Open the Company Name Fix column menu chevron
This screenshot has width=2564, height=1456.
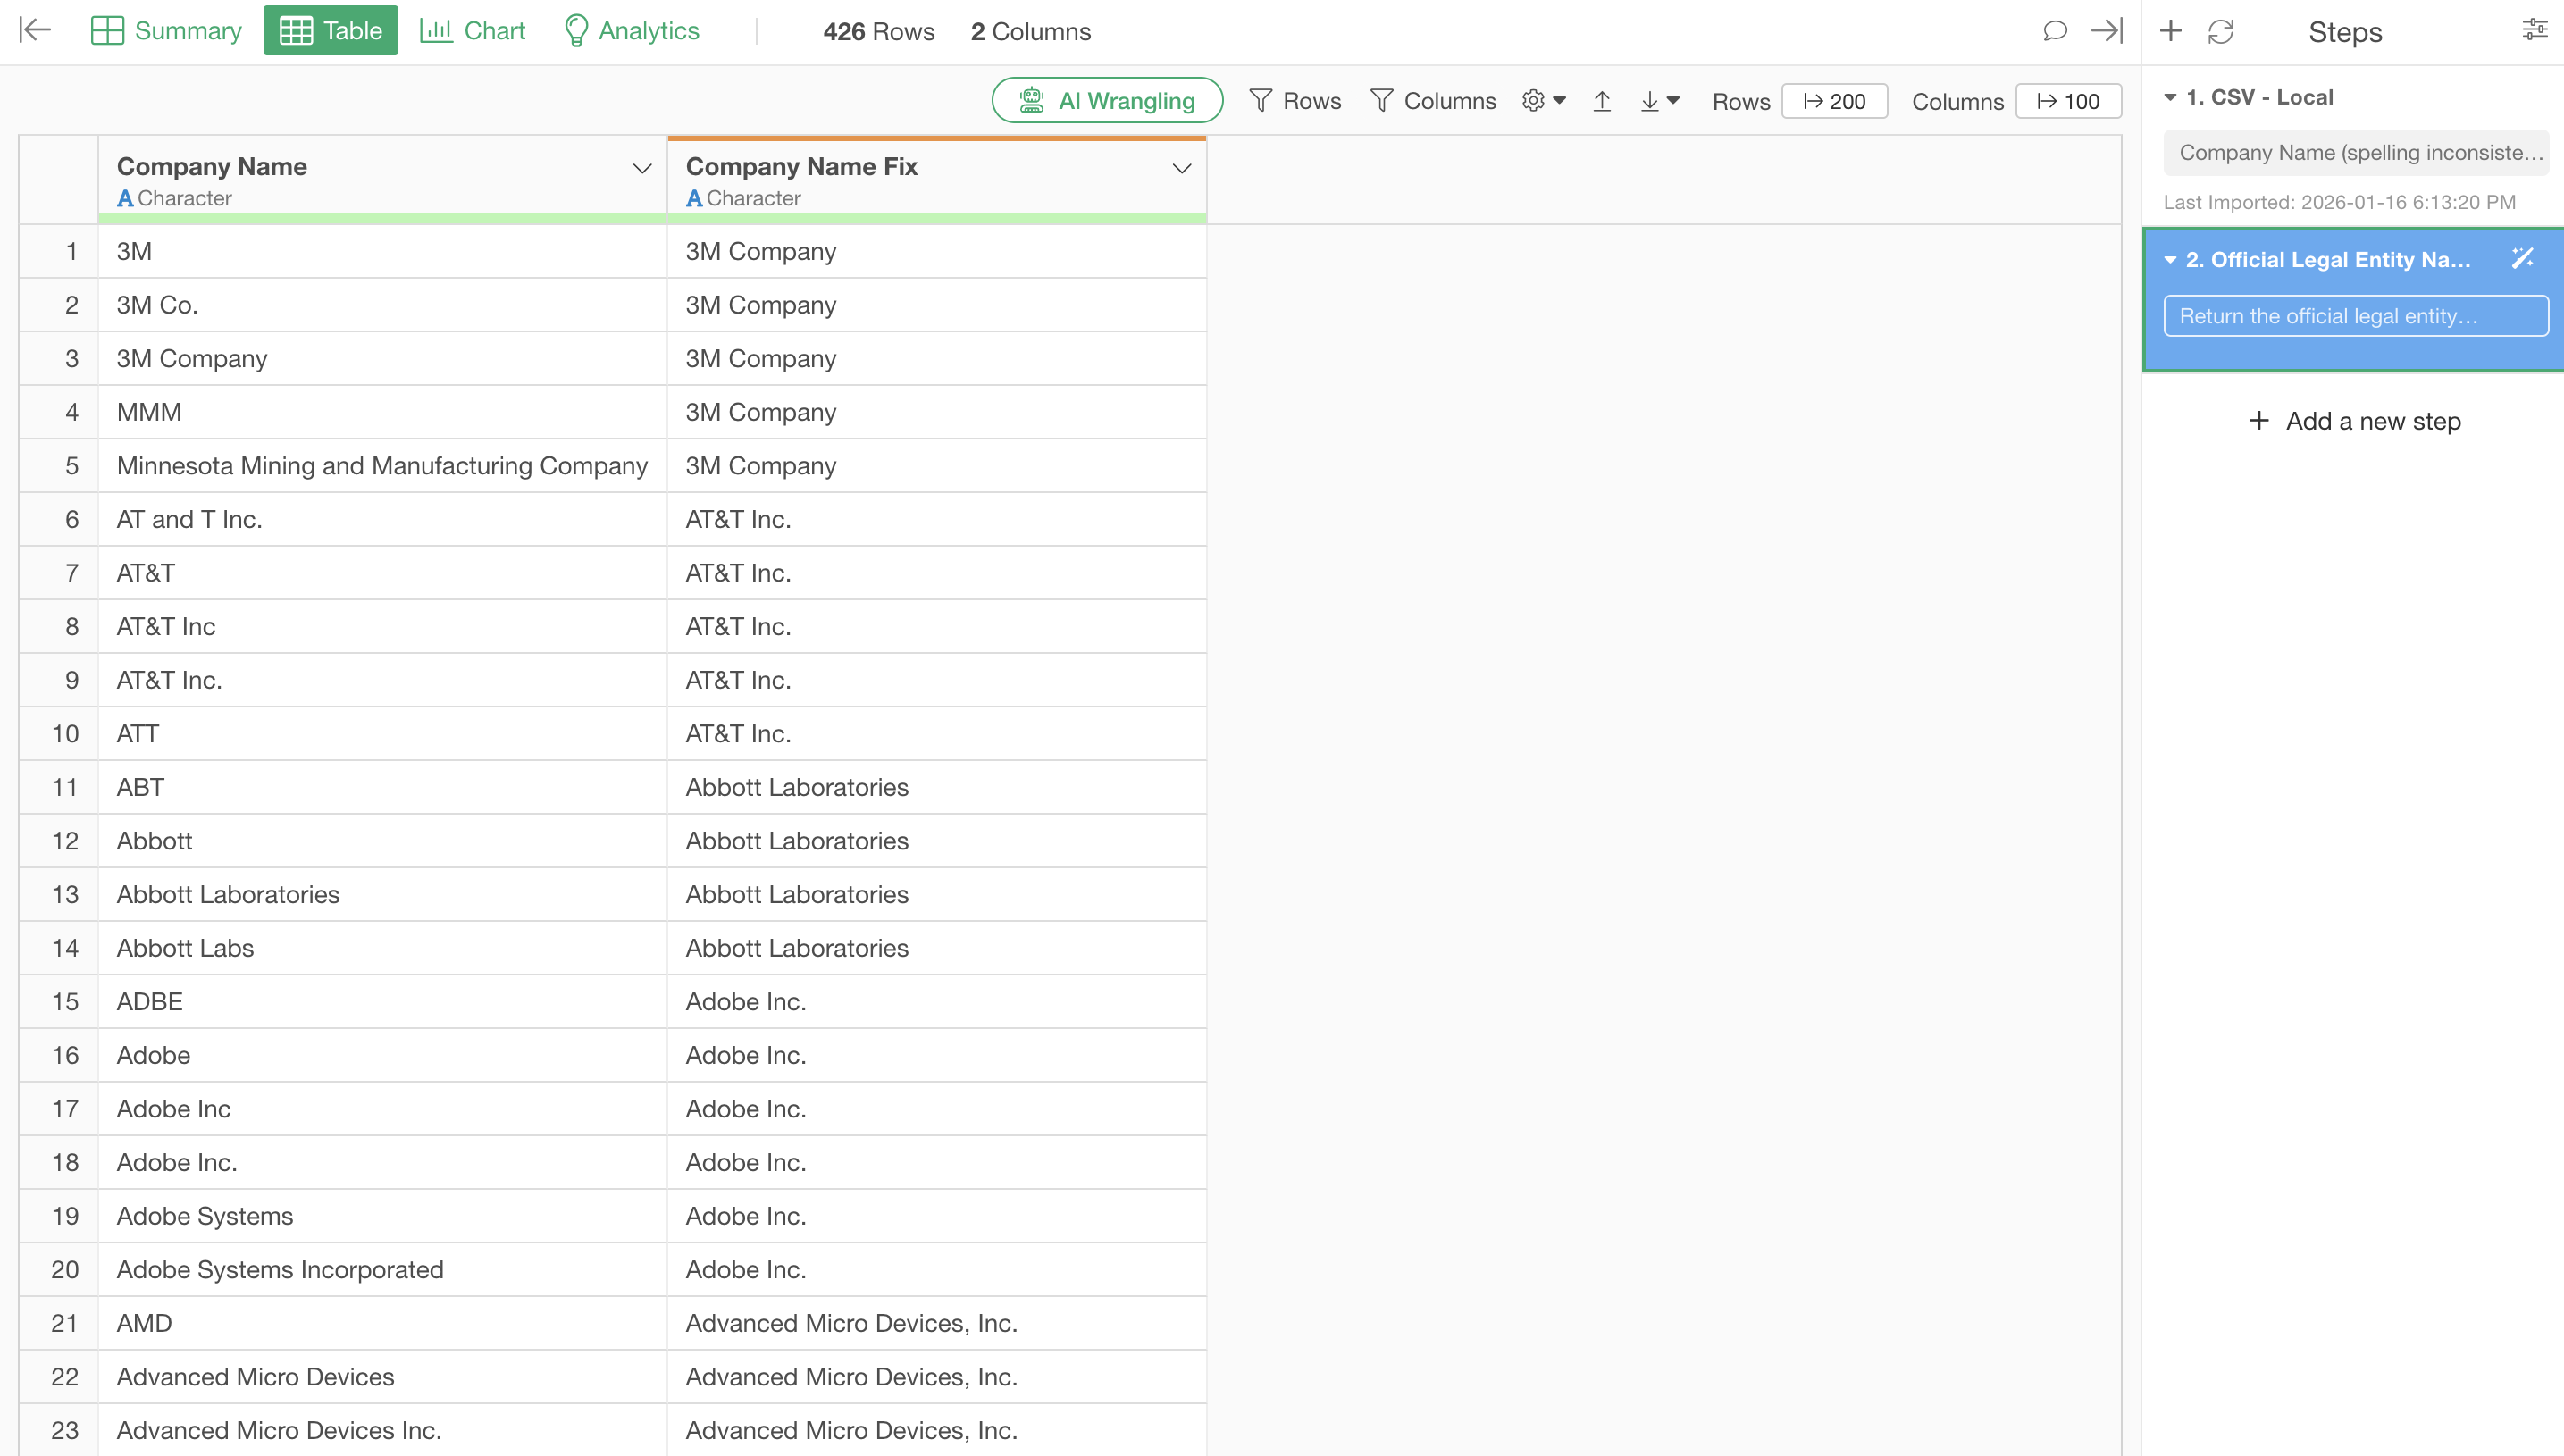point(1181,168)
